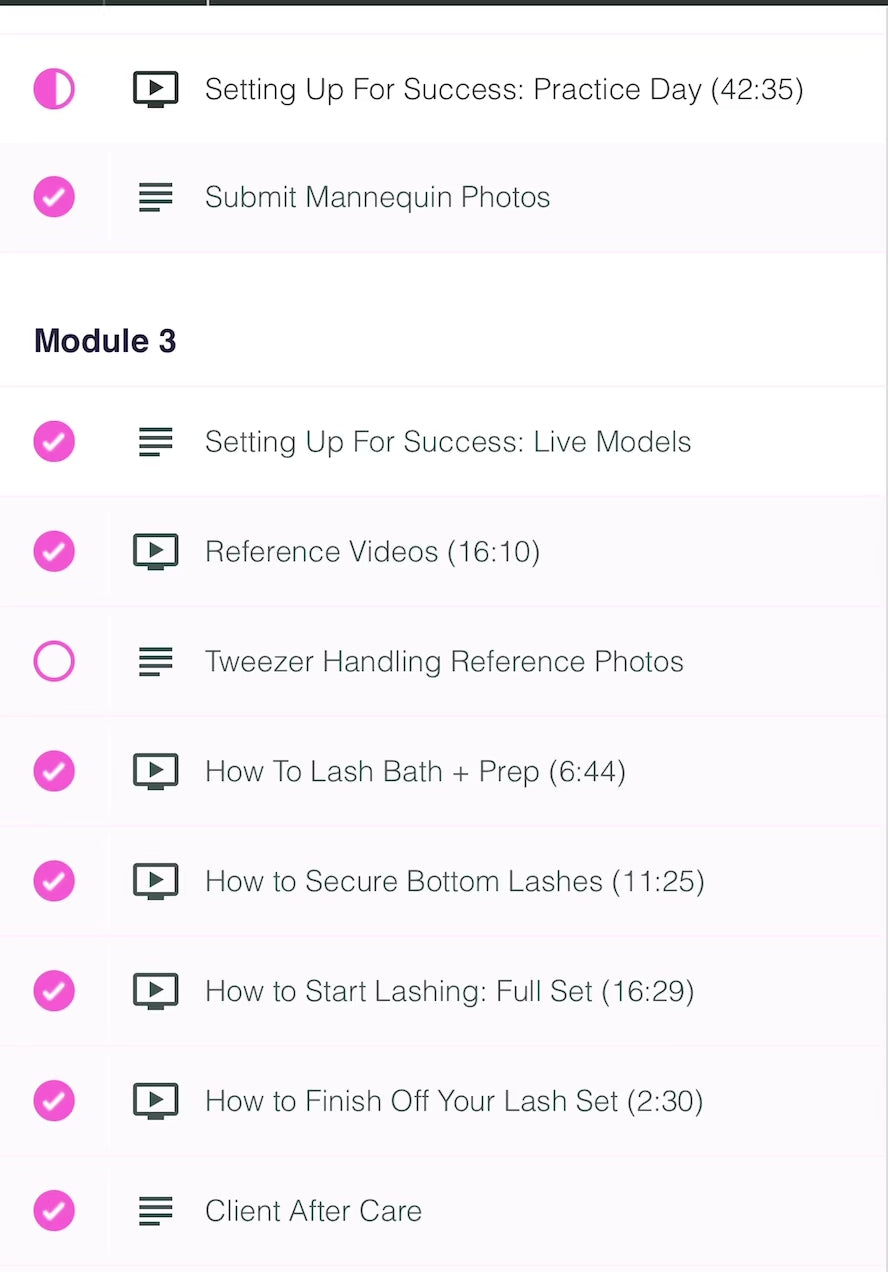Open Tweezer Handling Reference Photos lesson
The width and height of the screenshot is (888, 1272).
point(444,662)
